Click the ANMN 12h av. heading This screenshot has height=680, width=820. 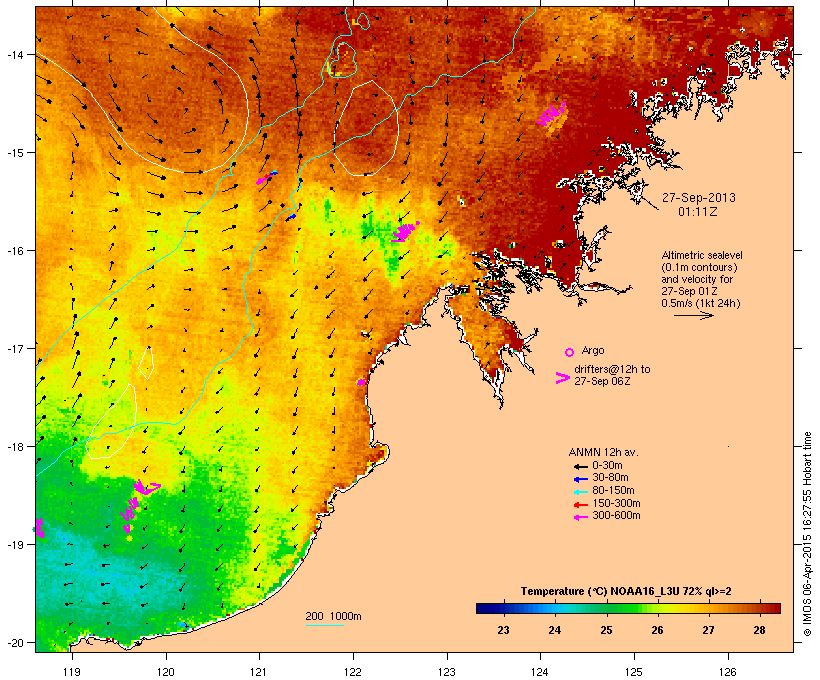click(603, 452)
